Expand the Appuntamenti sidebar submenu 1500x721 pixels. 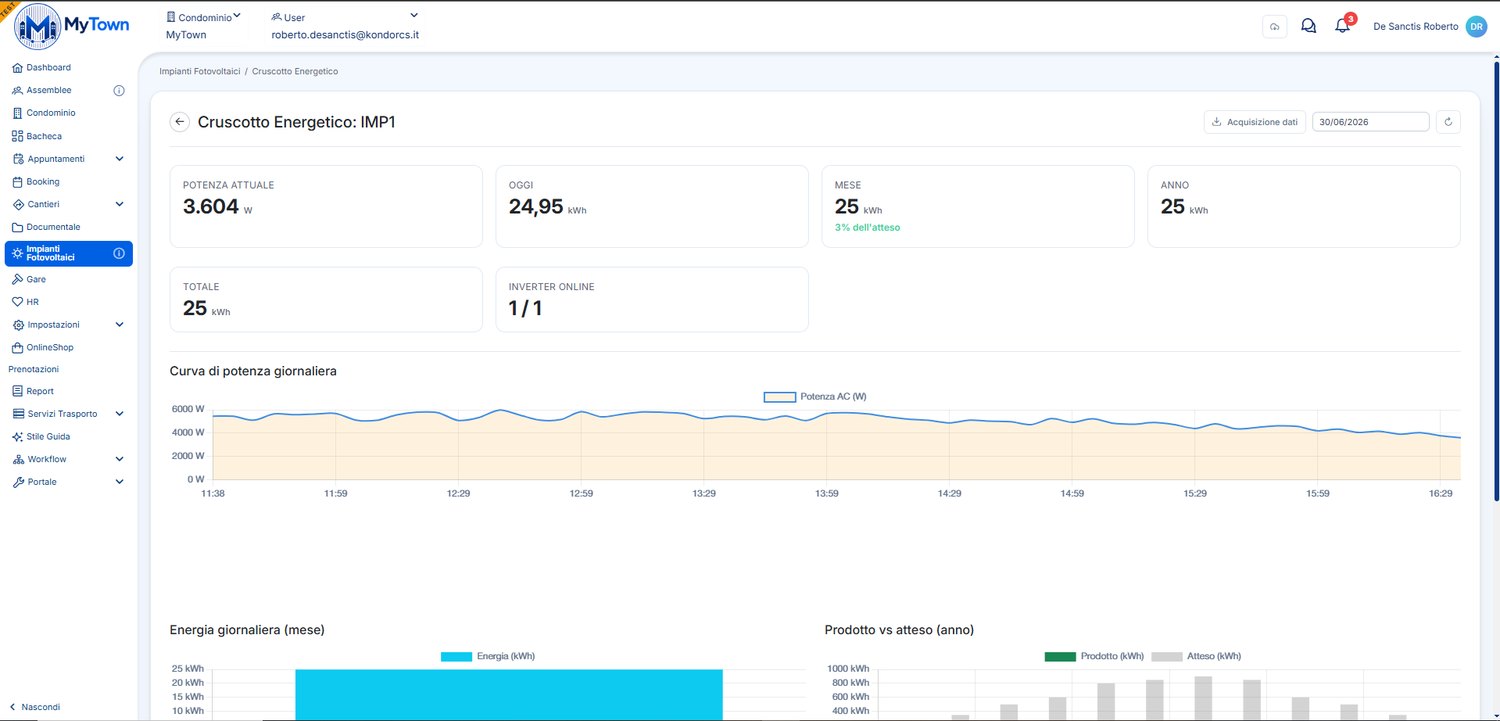(119, 159)
